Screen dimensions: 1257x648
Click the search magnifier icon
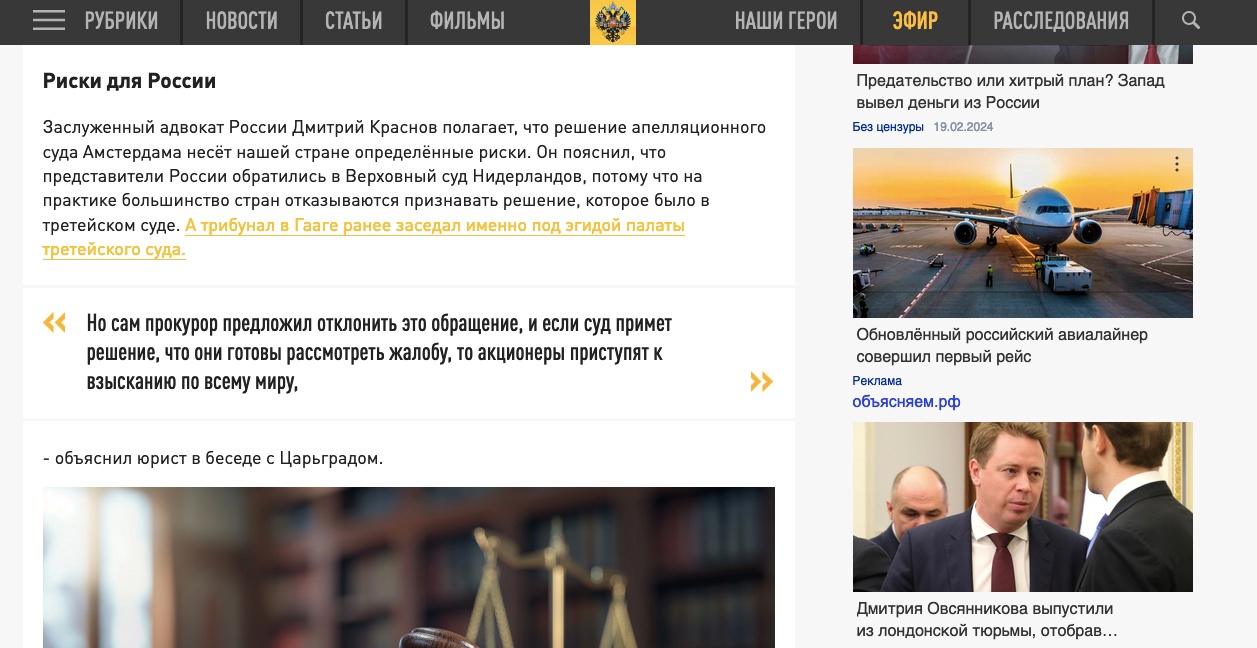click(1190, 20)
